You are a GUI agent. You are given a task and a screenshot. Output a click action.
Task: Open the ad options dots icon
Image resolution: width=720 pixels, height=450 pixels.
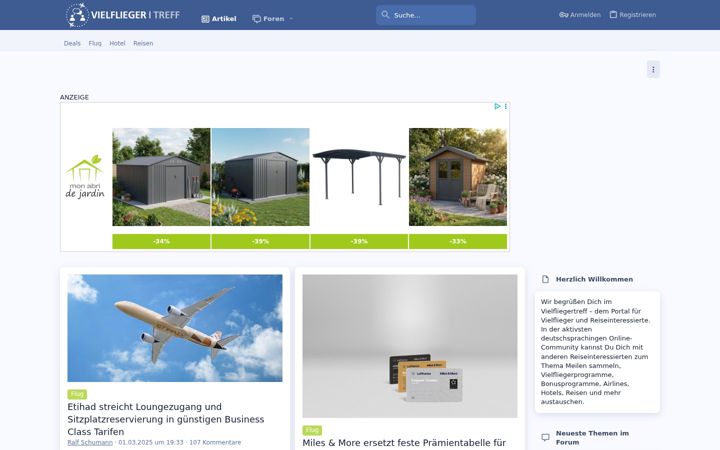click(x=506, y=106)
